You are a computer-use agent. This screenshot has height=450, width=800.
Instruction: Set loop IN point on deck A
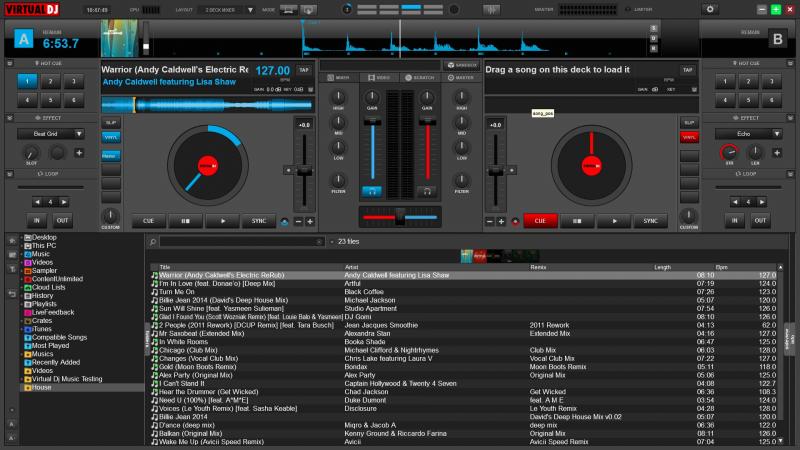37,220
